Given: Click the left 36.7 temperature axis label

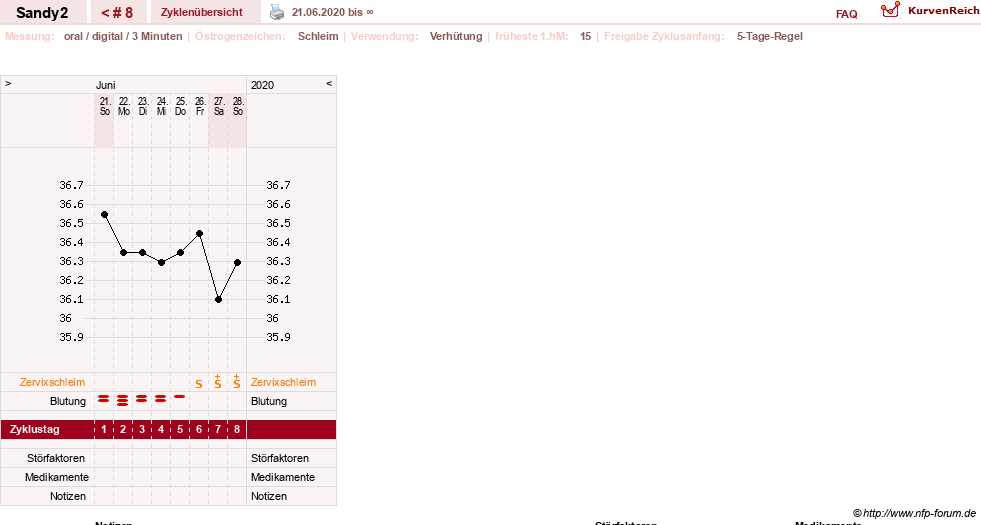Looking at the screenshot, I should coord(71,185).
